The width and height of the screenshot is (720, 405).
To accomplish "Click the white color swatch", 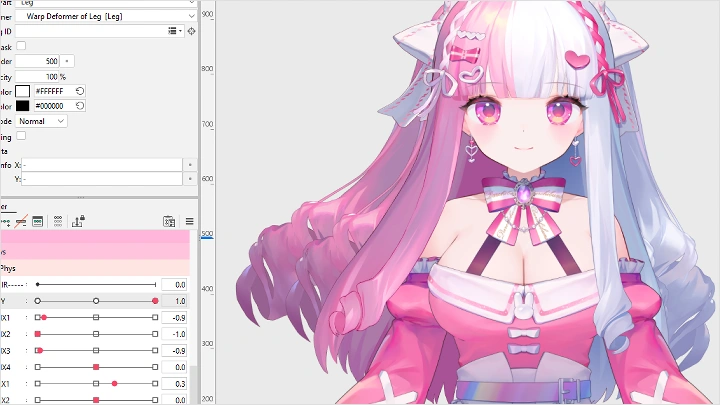I will (x=22, y=91).
